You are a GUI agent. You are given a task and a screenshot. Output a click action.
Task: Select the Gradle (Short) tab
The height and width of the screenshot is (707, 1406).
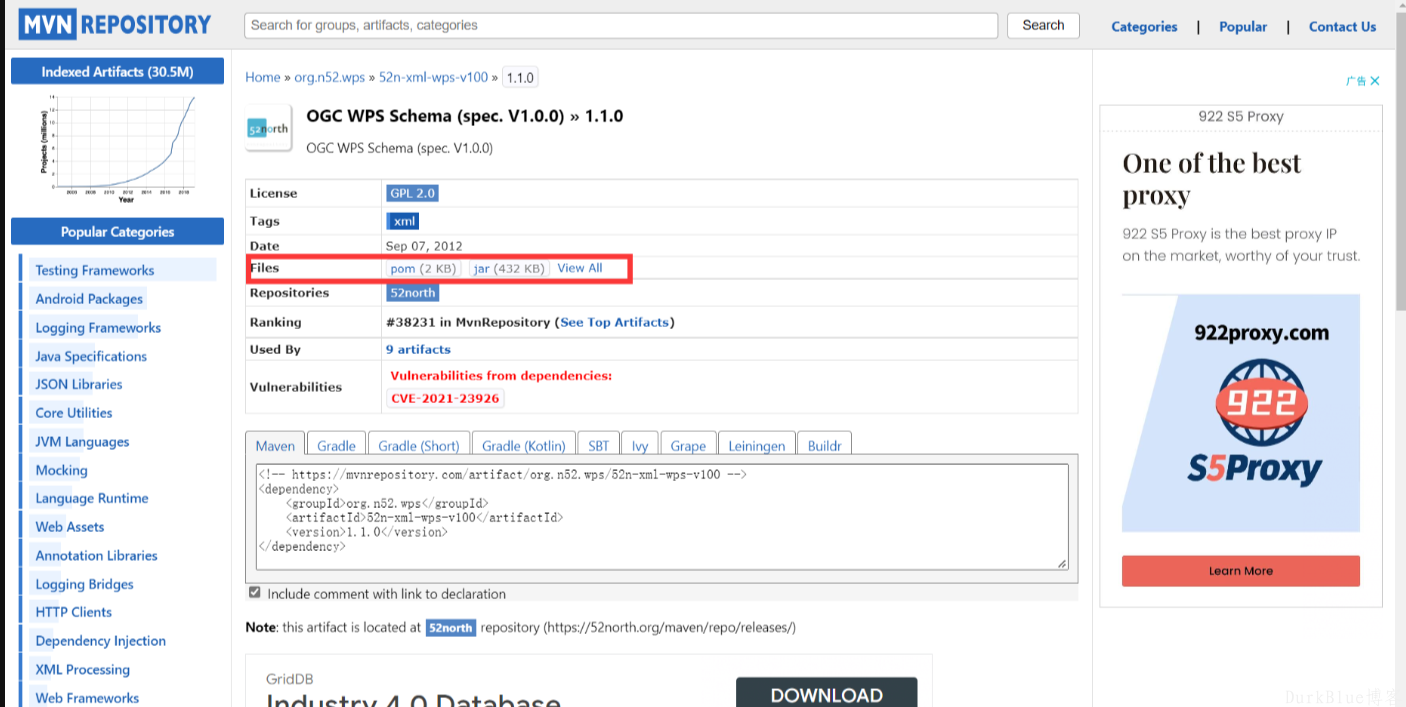tap(419, 446)
